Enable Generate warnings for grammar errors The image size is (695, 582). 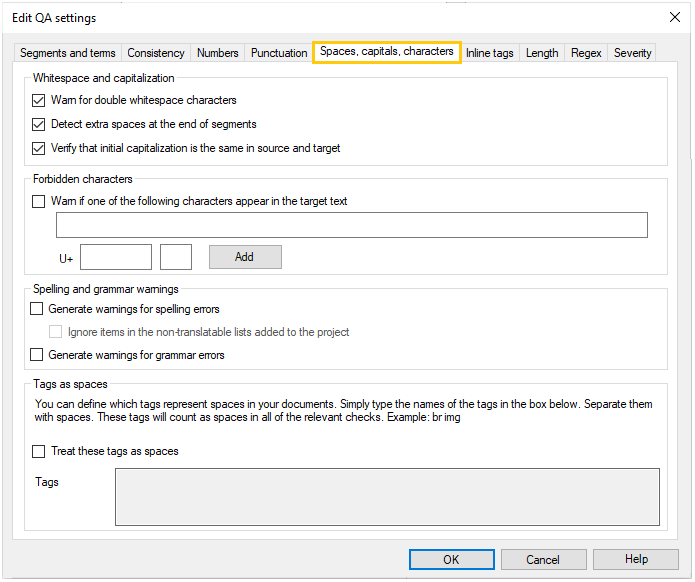tap(36, 355)
